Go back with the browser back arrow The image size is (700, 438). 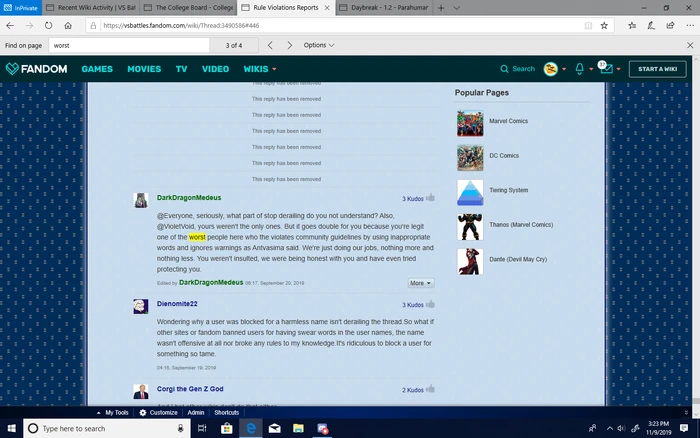[x=10, y=25]
